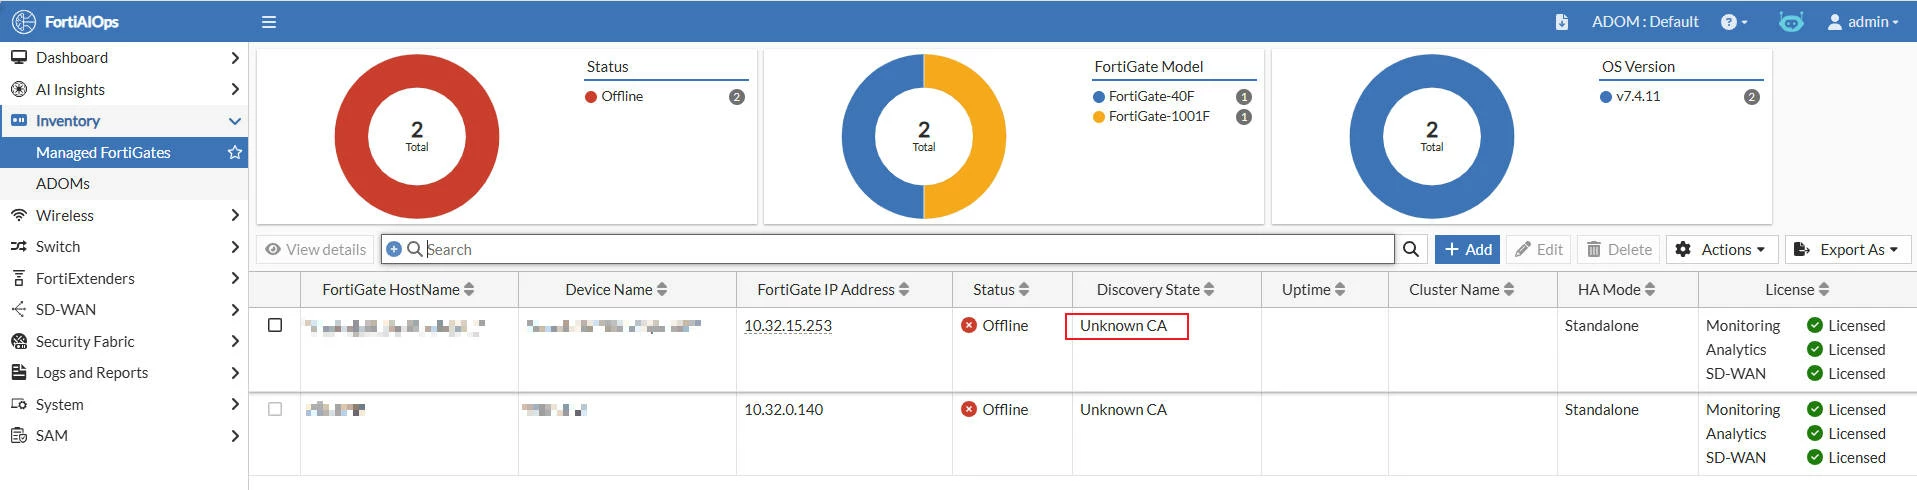
Task: Click Unknown CA in 10.32.0.140 row
Action: click(1123, 410)
